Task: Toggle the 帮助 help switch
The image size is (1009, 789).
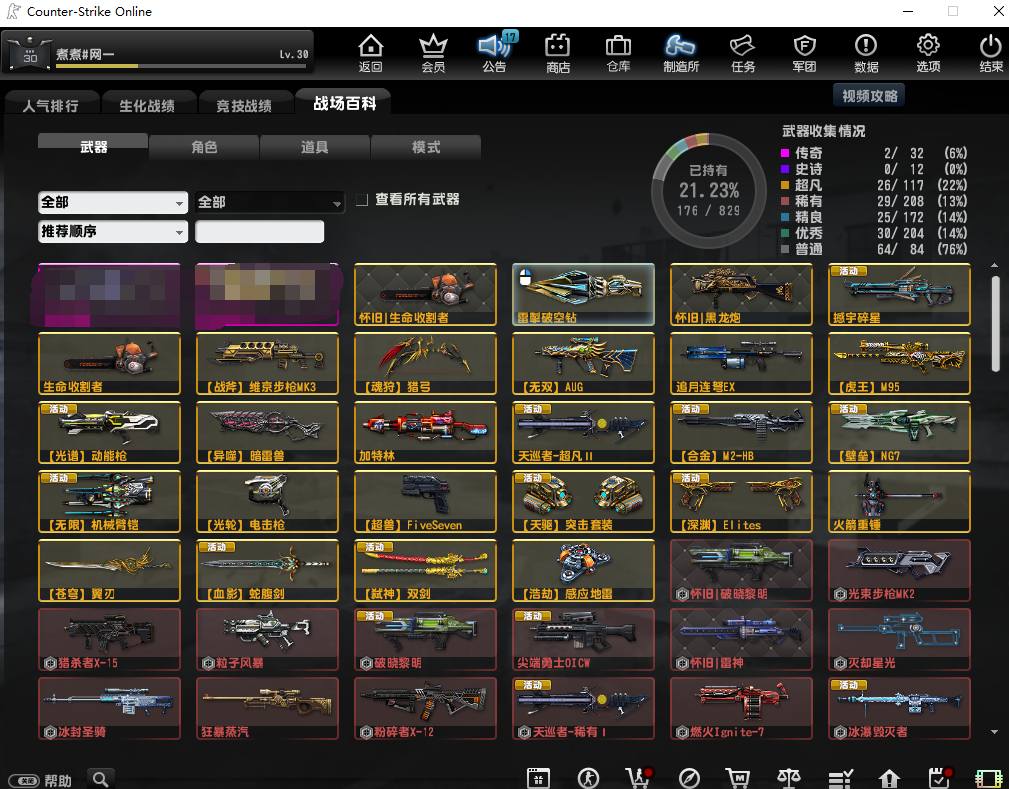Action: [x=26, y=781]
